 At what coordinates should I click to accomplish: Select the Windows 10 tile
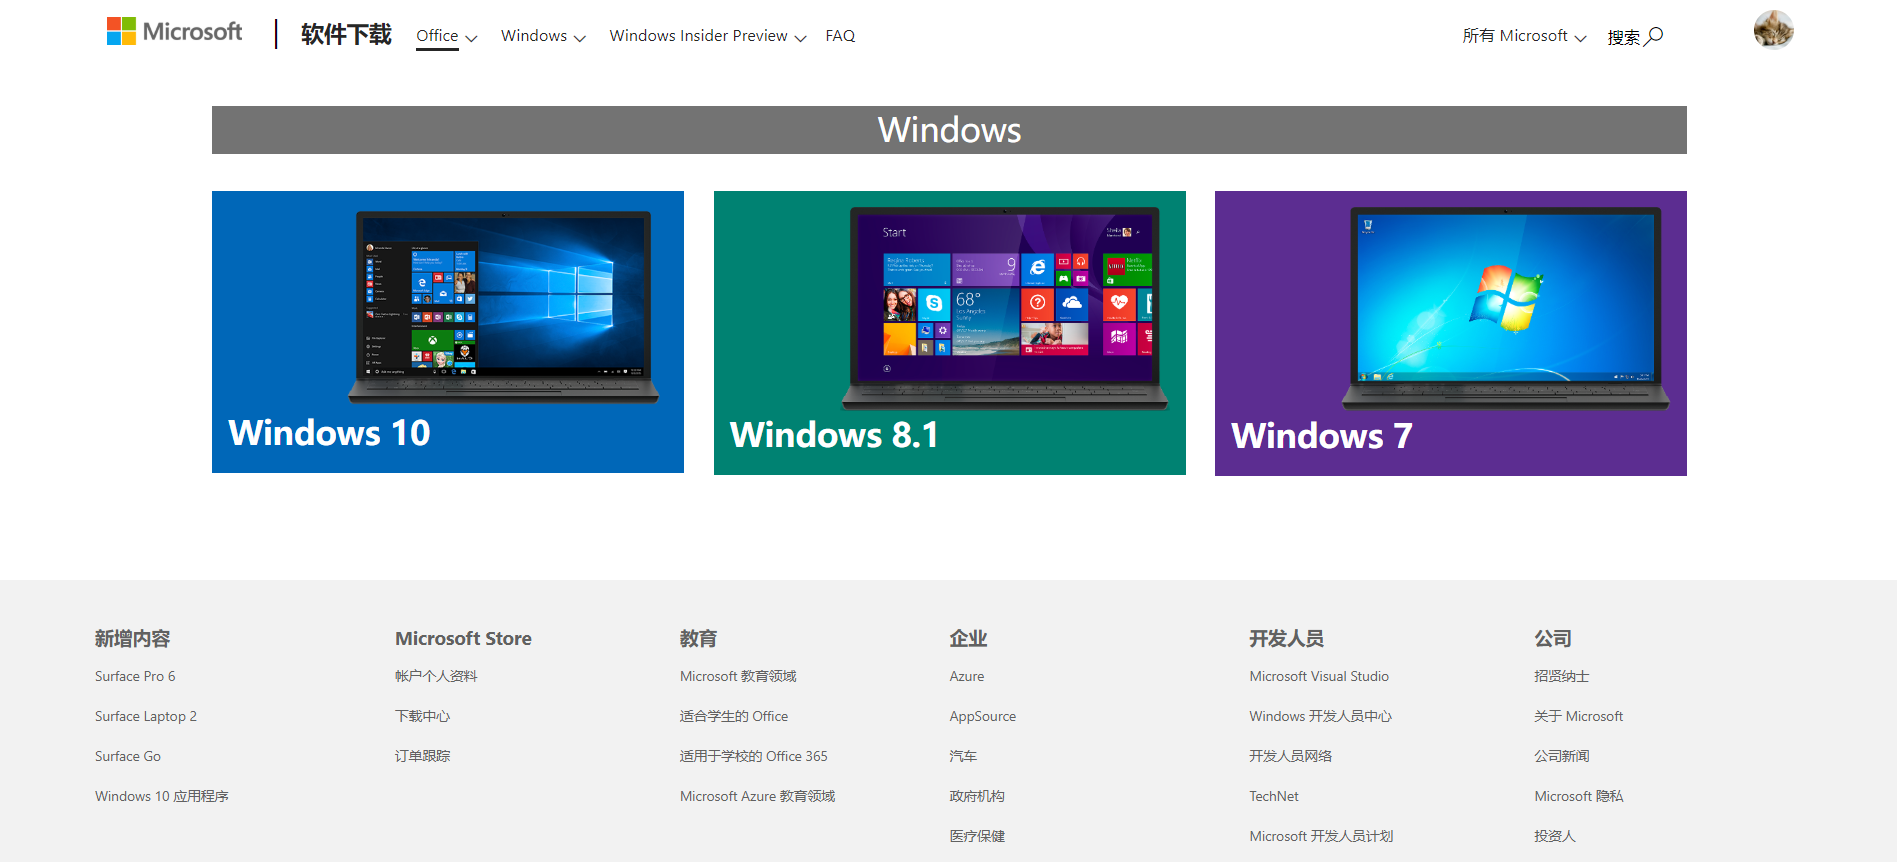coord(448,332)
